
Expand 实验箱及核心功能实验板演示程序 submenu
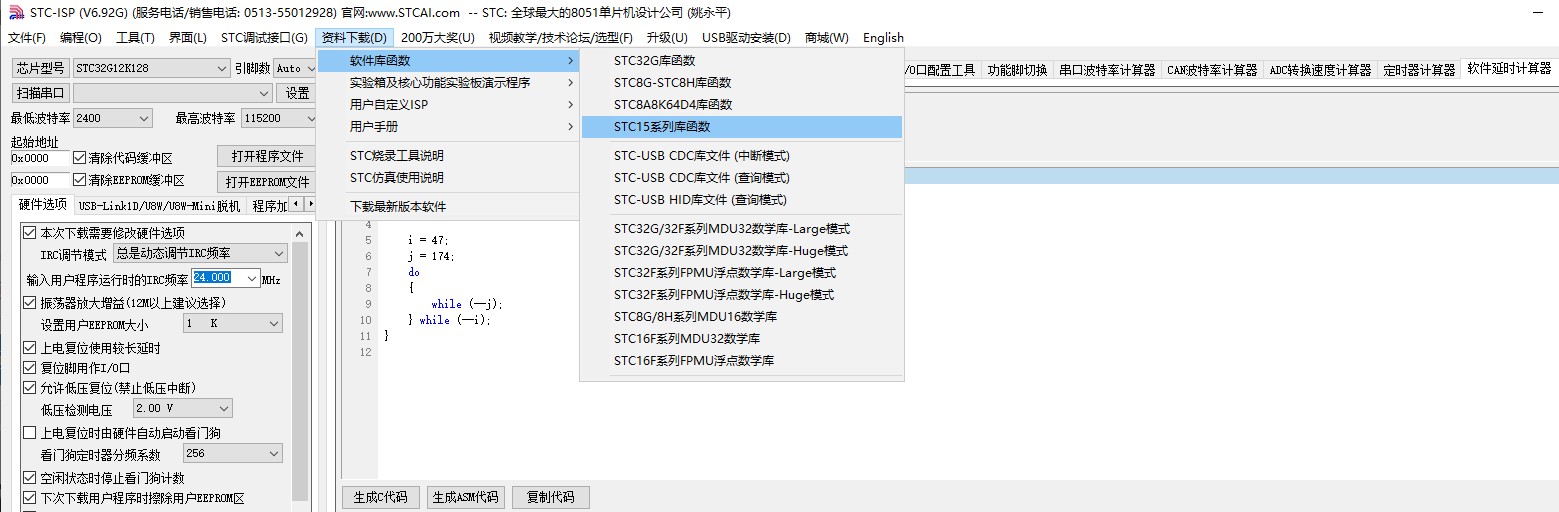click(x=448, y=83)
